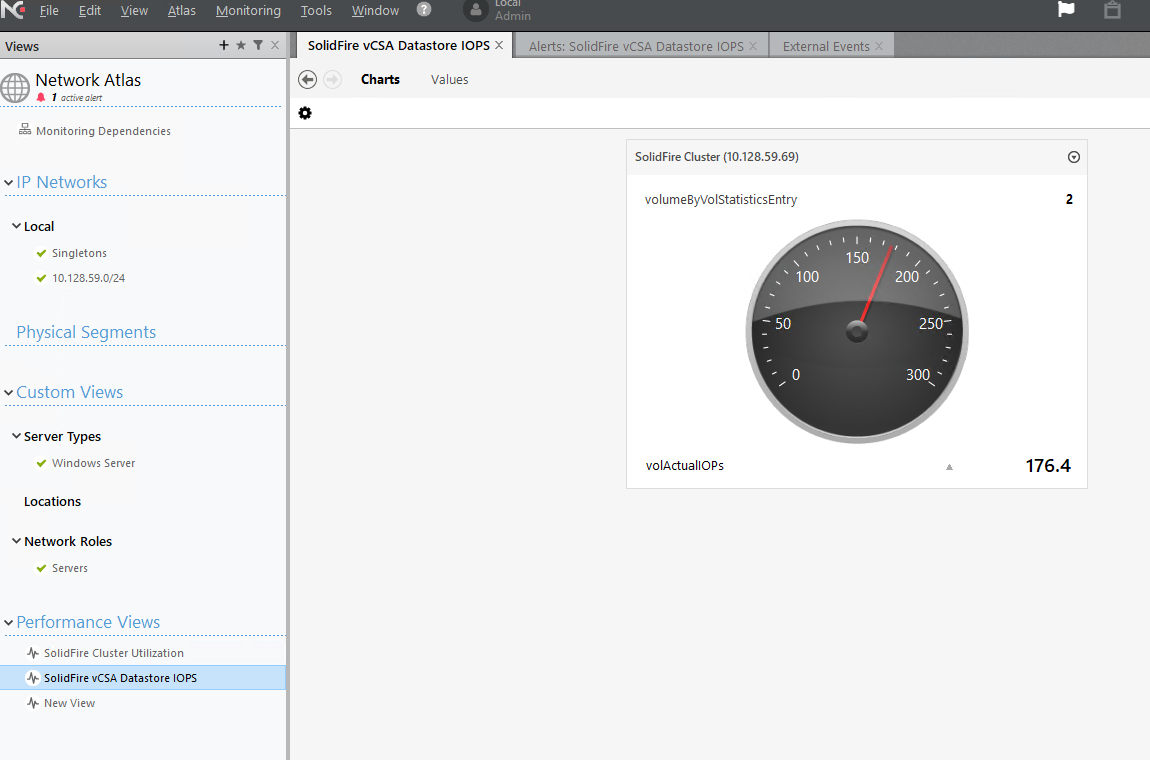Open the Tools menu

tap(316, 10)
